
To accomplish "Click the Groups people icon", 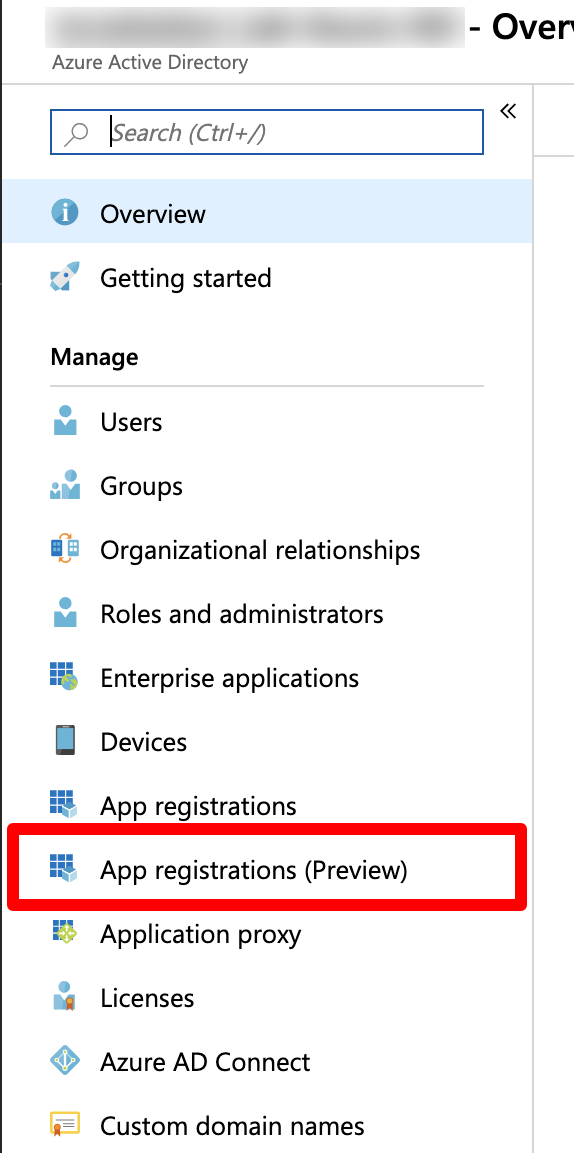I will click(x=65, y=485).
